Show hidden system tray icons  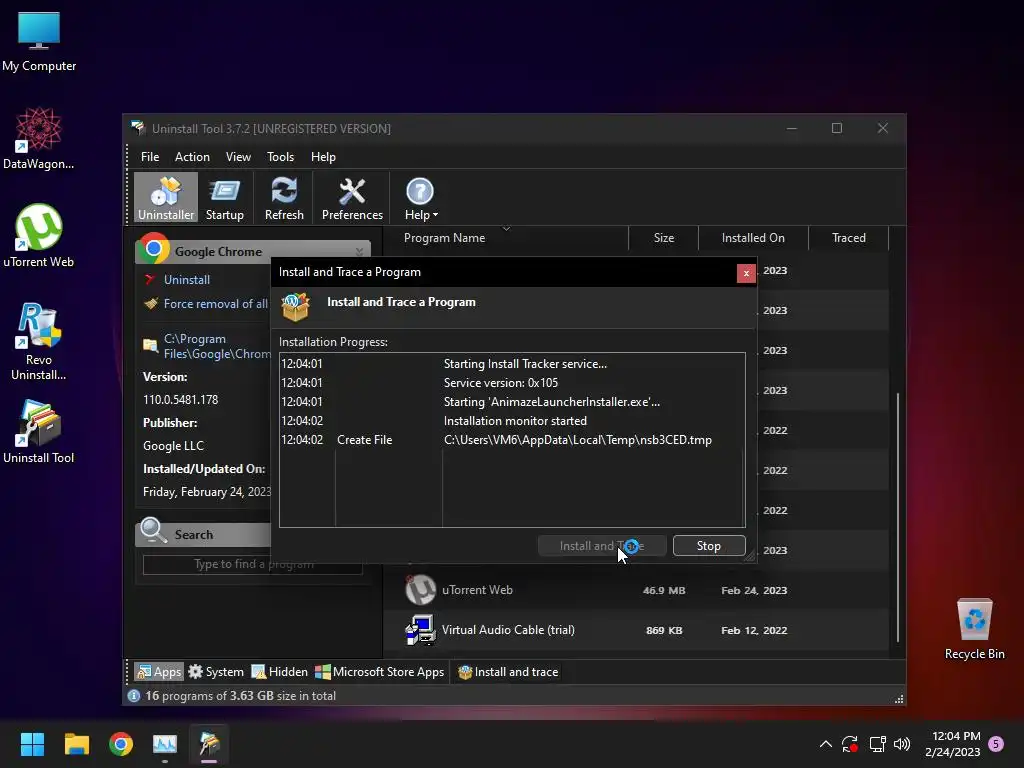coord(825,744)
